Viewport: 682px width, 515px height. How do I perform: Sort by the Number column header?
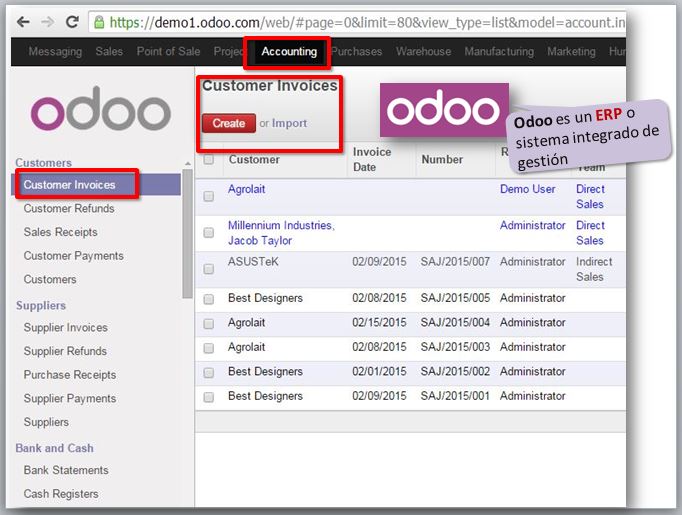point(442,160)
